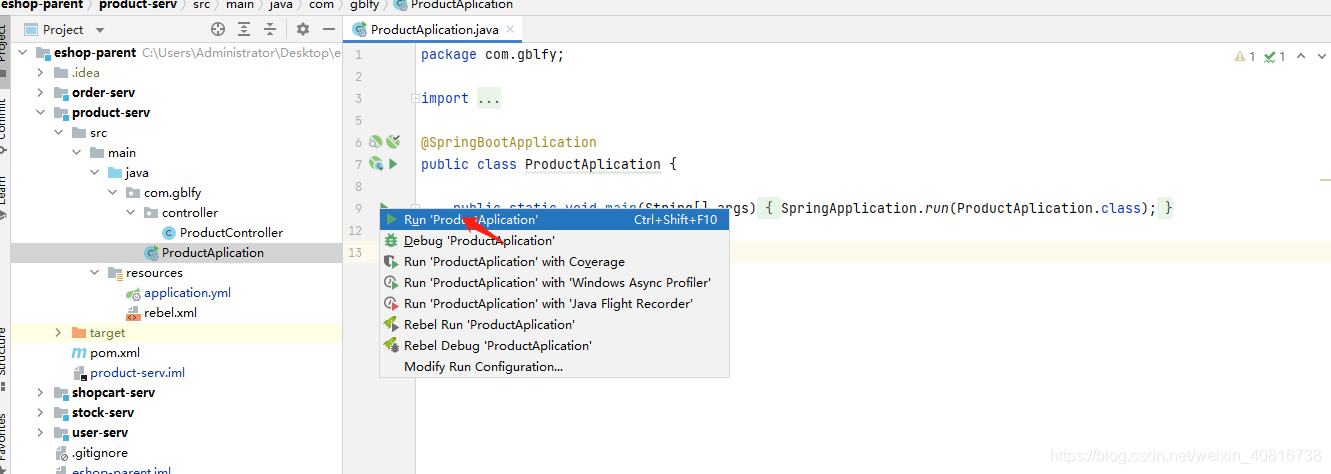Screen dimensions: 1331x474
Task: Click the Coverage shield icon in context menu
Action: point(392,262)
